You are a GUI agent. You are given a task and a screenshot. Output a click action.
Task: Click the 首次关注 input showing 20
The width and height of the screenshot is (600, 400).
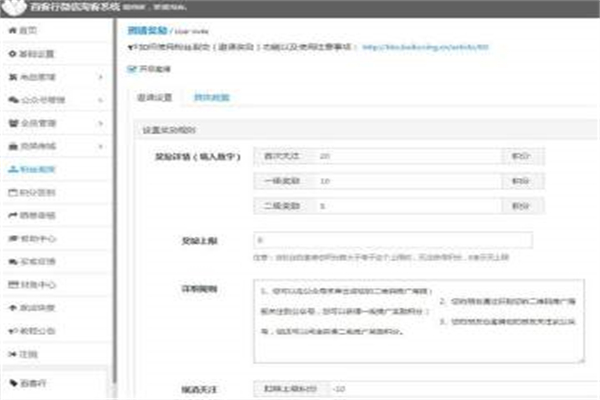click(x=406, y=156)
